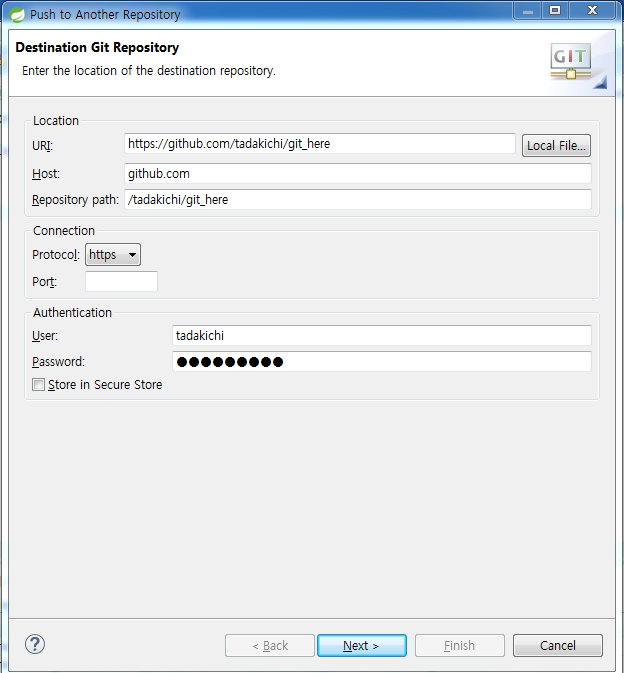Open the help question mark icon
The image size is (624, 673).
(35, 644)
